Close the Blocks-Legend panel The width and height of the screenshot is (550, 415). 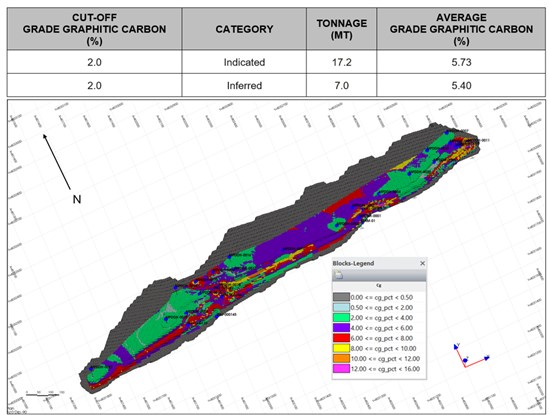click(x=422, y=263)
